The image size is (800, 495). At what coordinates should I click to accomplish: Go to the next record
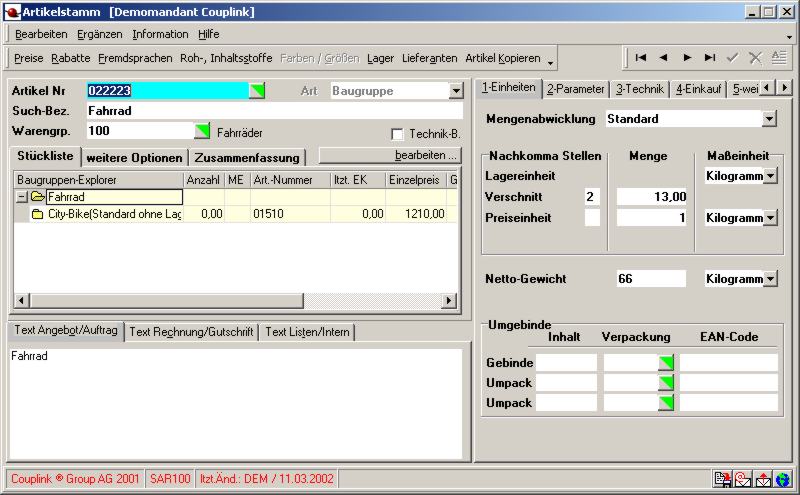coord(687,58)
